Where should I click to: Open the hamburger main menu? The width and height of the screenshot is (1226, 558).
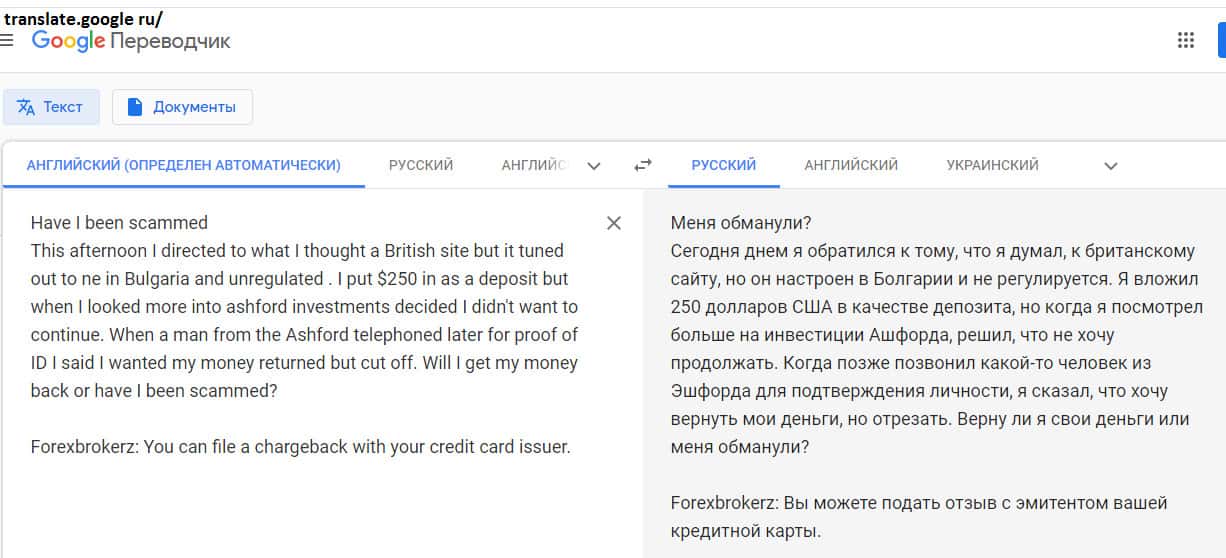coord(7,41)
